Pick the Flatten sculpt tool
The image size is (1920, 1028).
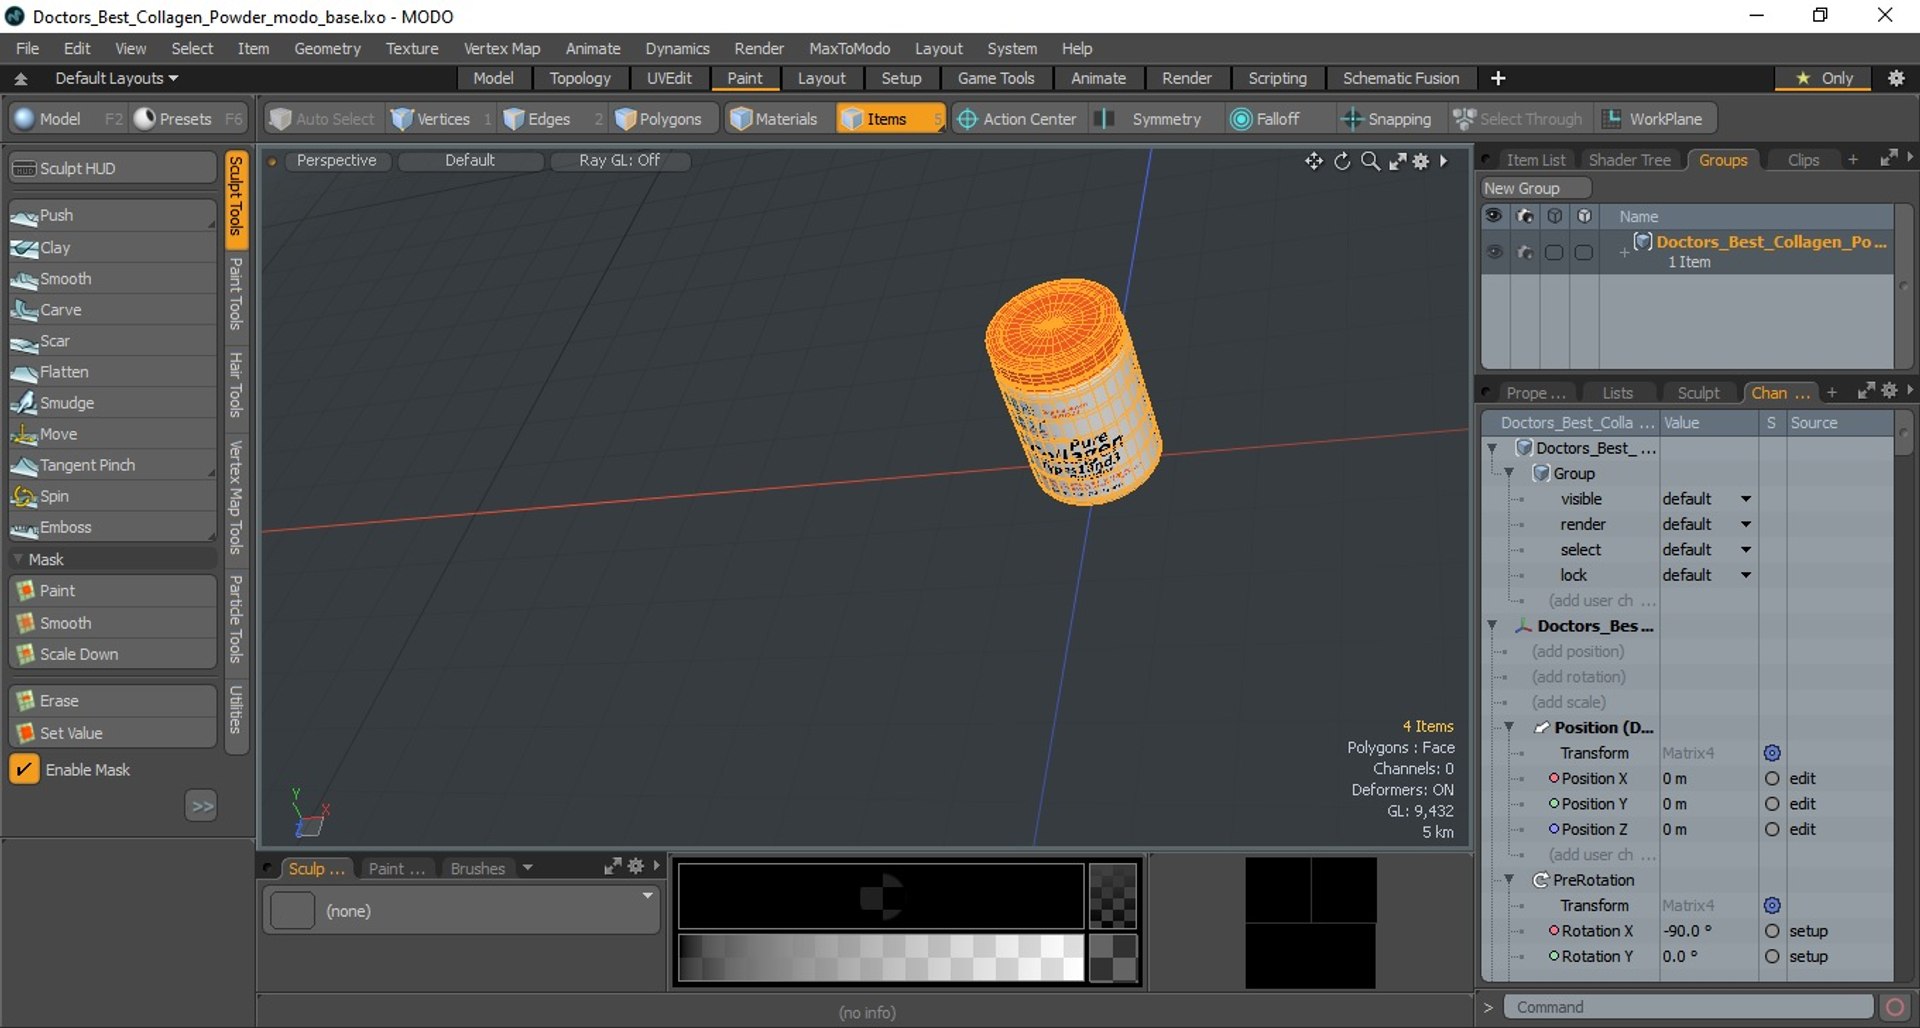(112, 372)
